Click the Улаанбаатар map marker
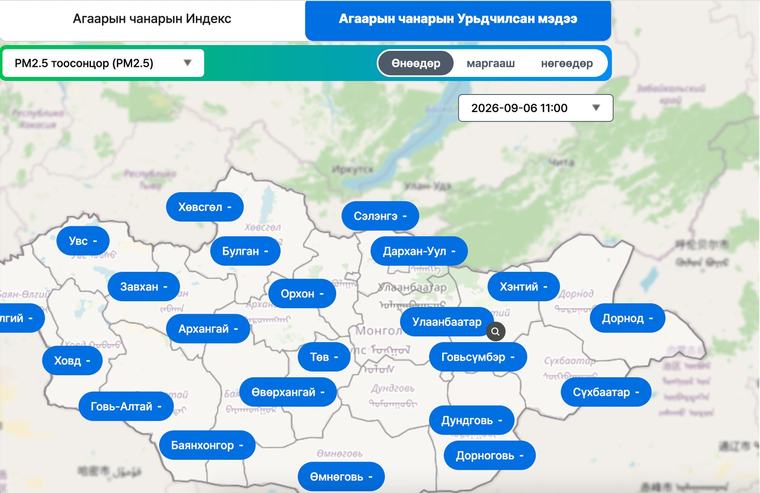760x493 pixels. pyautogui.click(x=446, y=322)
